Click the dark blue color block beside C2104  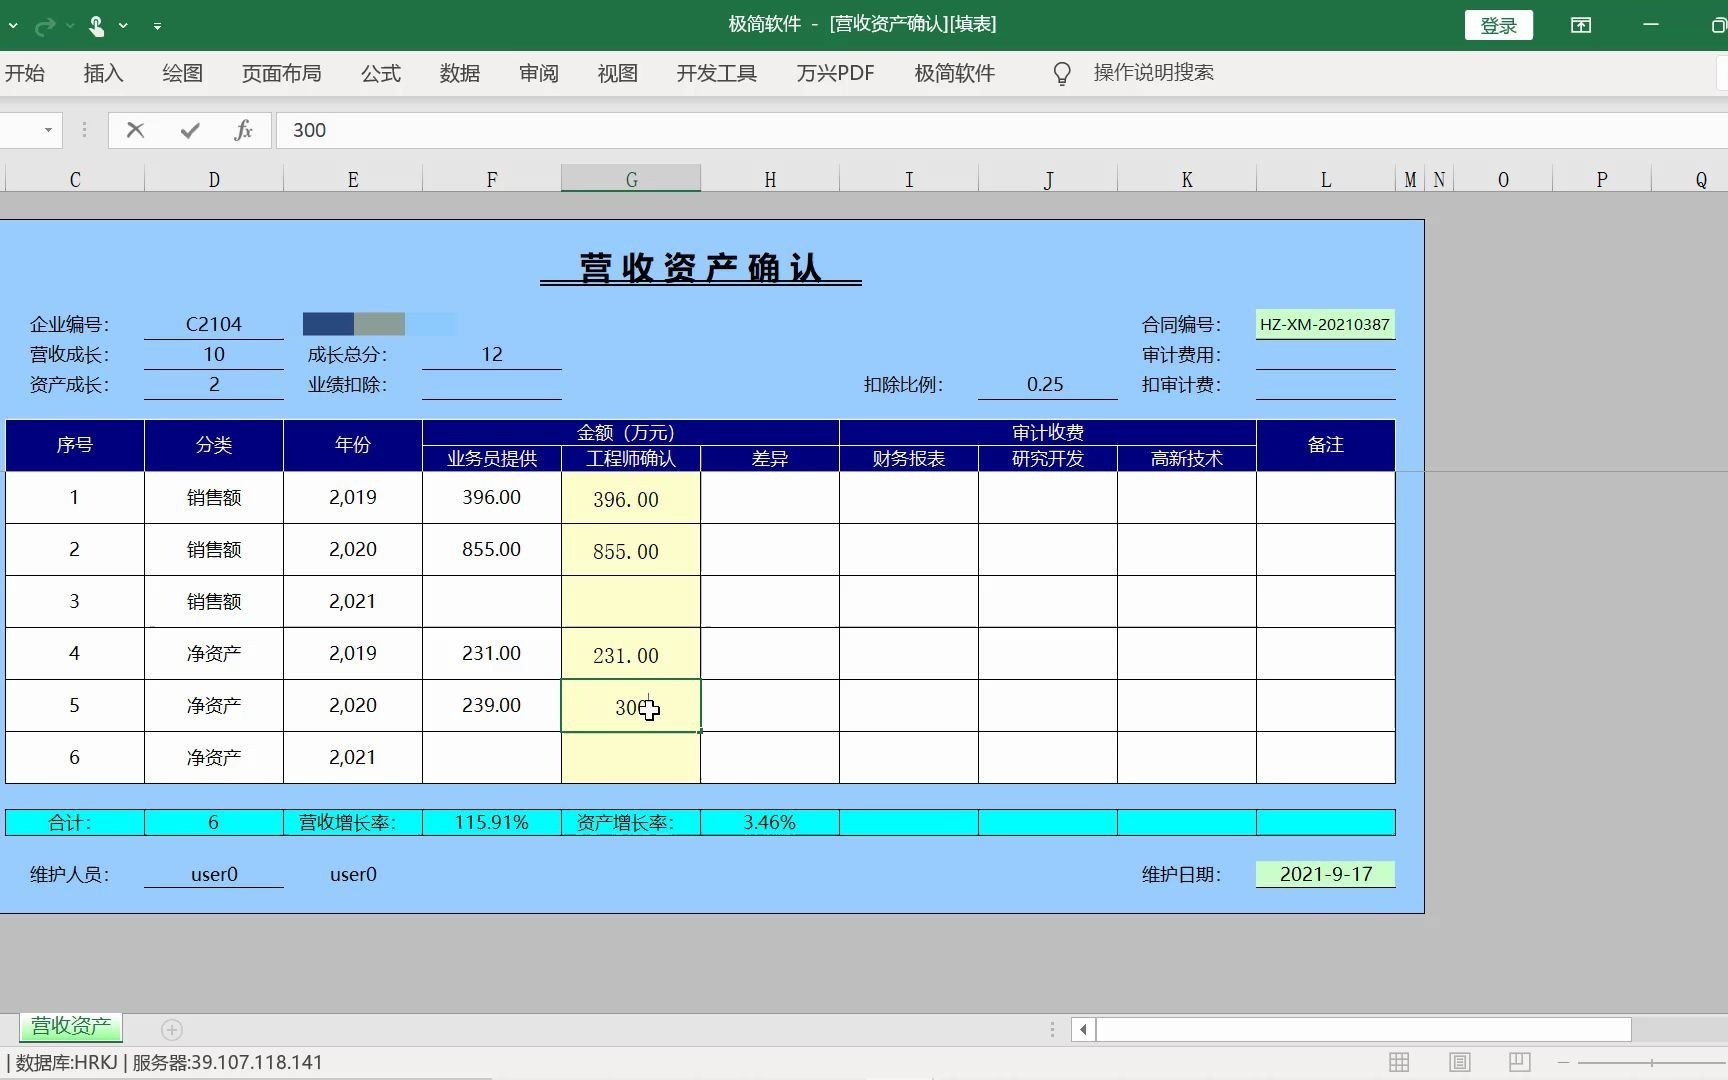coord(328,324)
